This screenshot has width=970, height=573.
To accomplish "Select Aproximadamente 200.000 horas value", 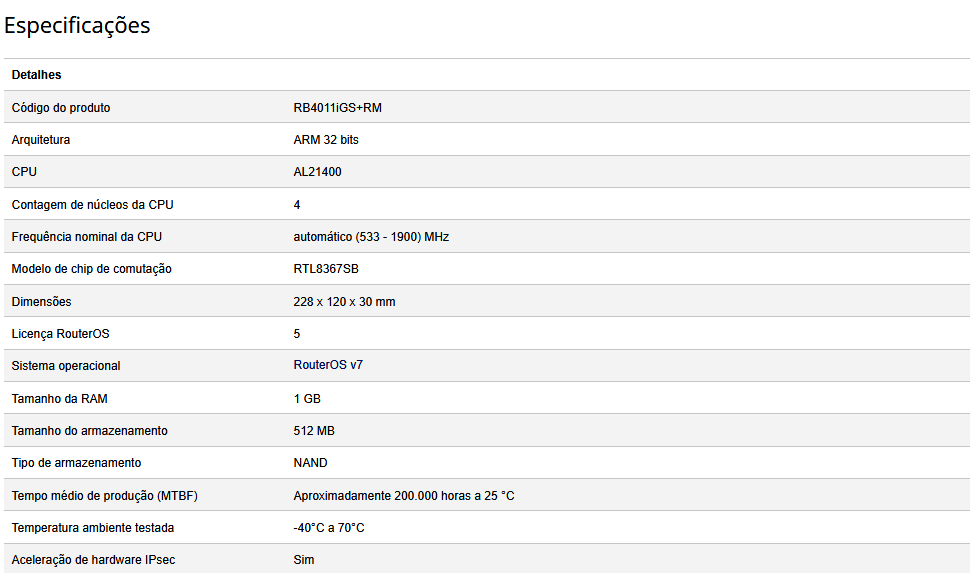I will [404, 496].
